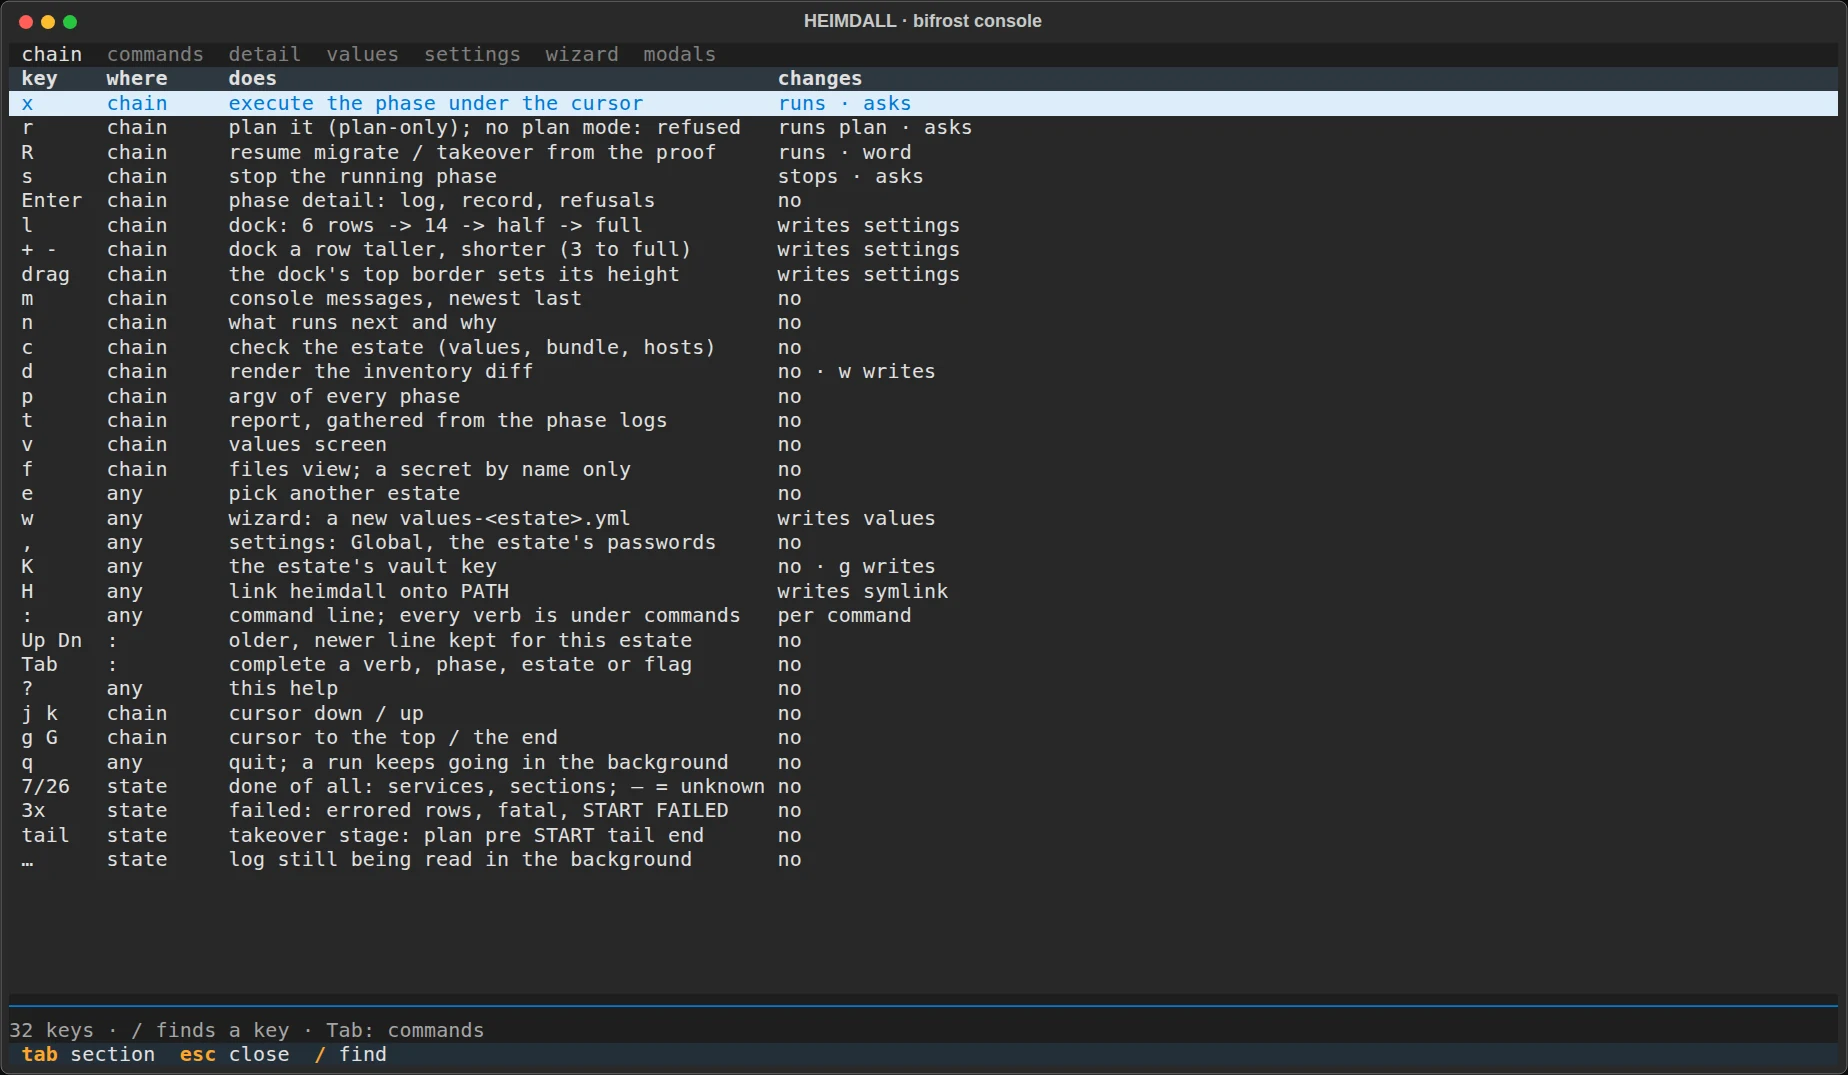This screenshot has width=1848, height=1075.
Task: Select row 'done of all: services, sections'
Action: pos(923,786)
